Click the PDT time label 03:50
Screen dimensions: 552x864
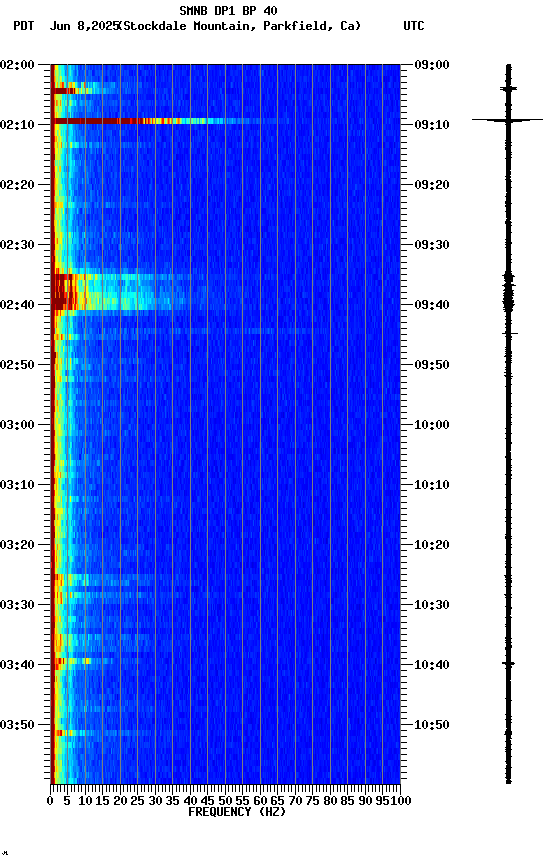tap(17, 725)
